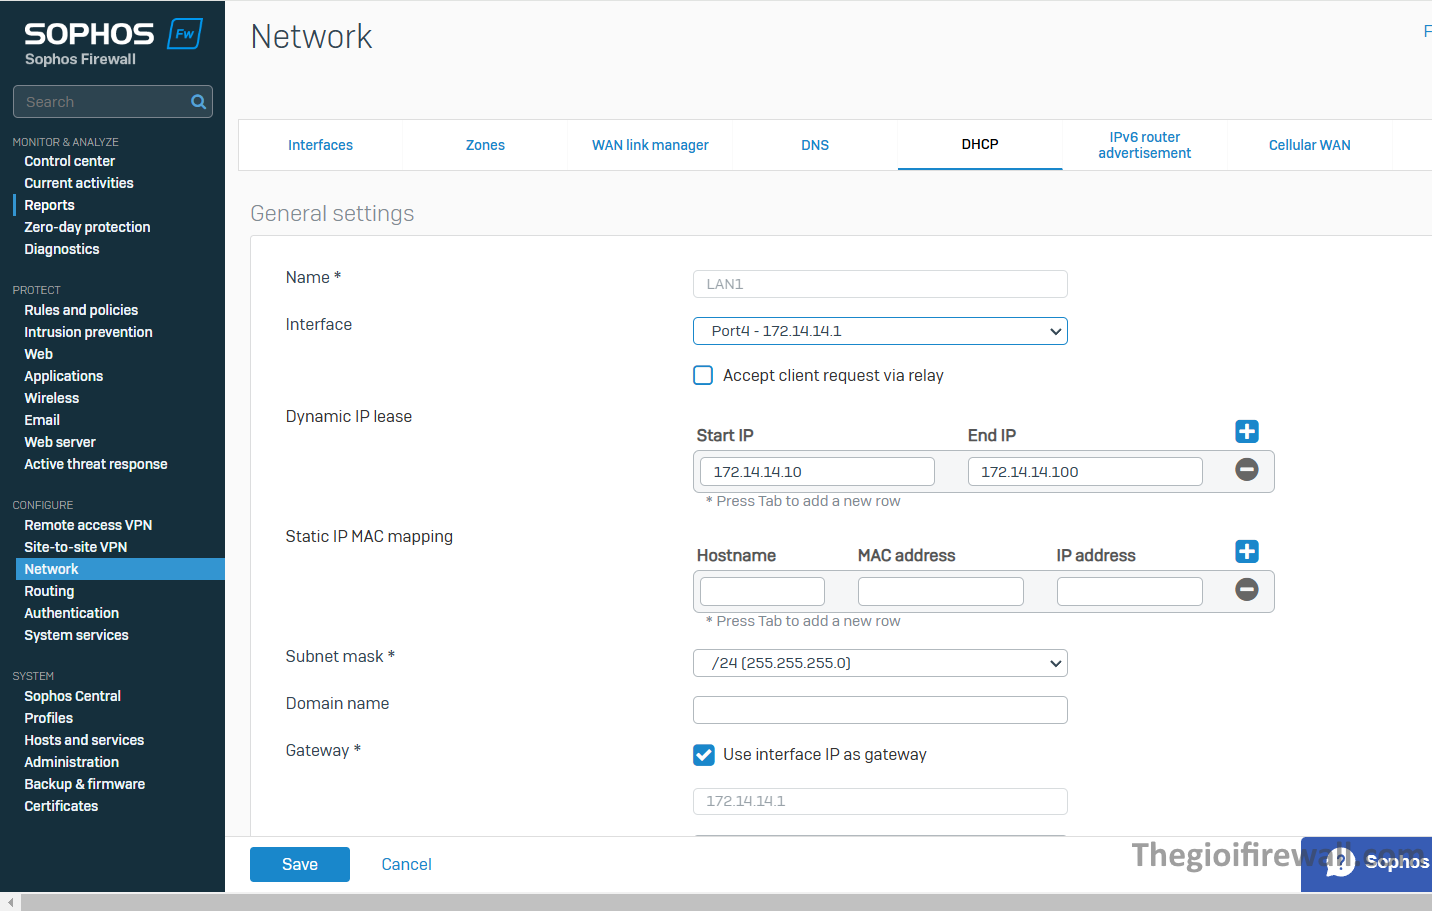The width and height of the screenshot is (1432, 911).
Task: Go to Active threat response
Action: (x=96, y=464)
